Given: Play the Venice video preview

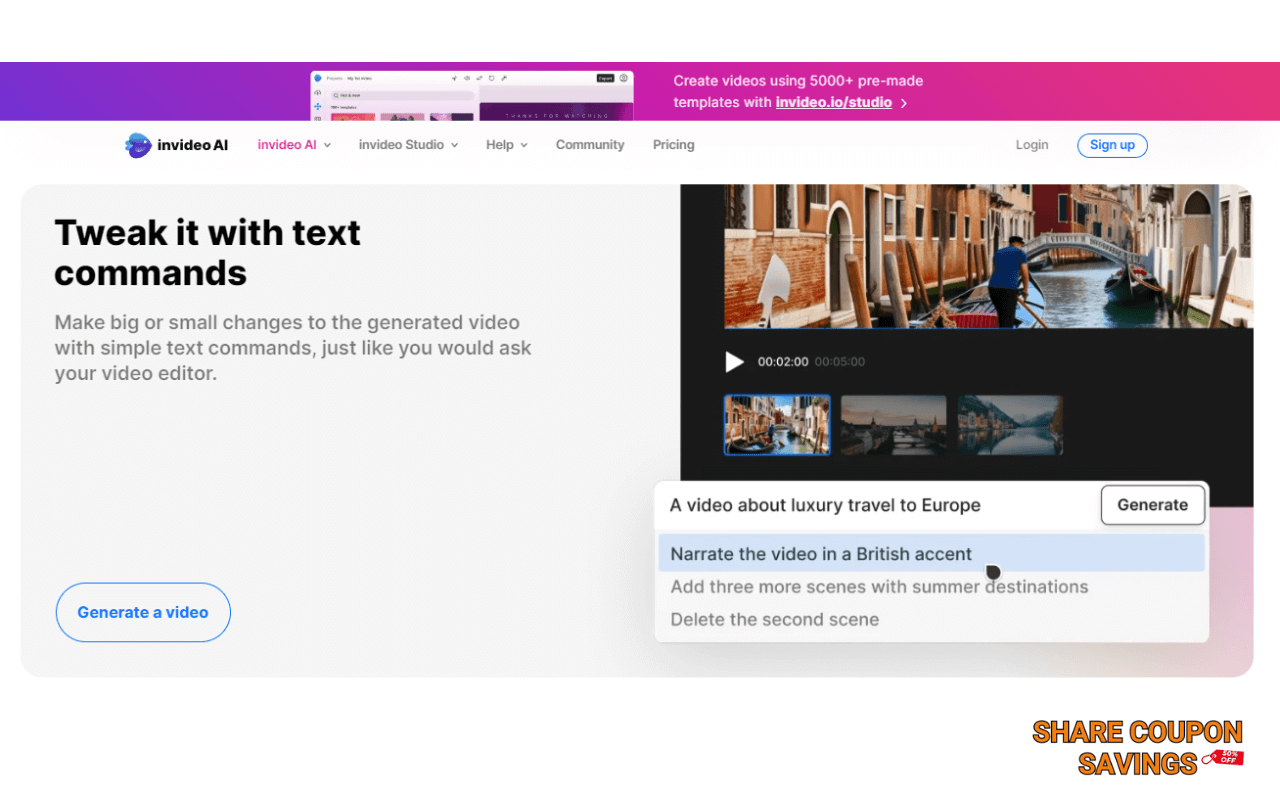Looking at the screenshot, I should 735,362.
